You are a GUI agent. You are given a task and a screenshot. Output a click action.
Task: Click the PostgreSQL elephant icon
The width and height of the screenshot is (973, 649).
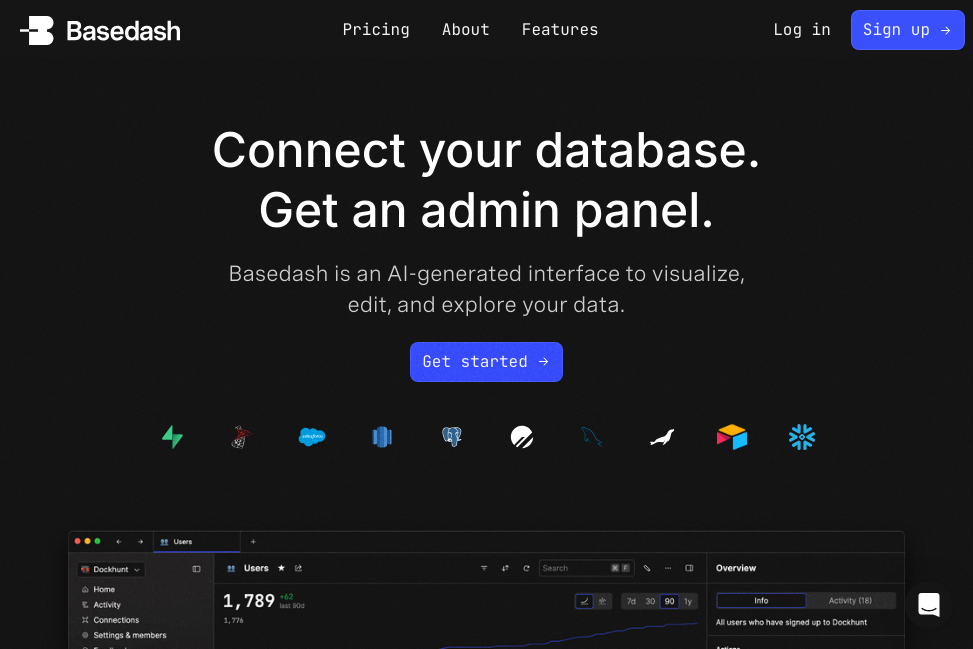click(452, 437)
